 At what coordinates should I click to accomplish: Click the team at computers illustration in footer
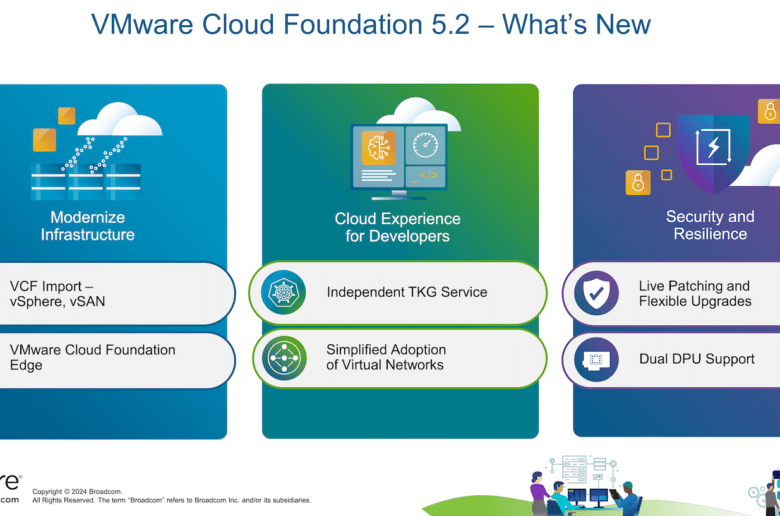point(585,485)
